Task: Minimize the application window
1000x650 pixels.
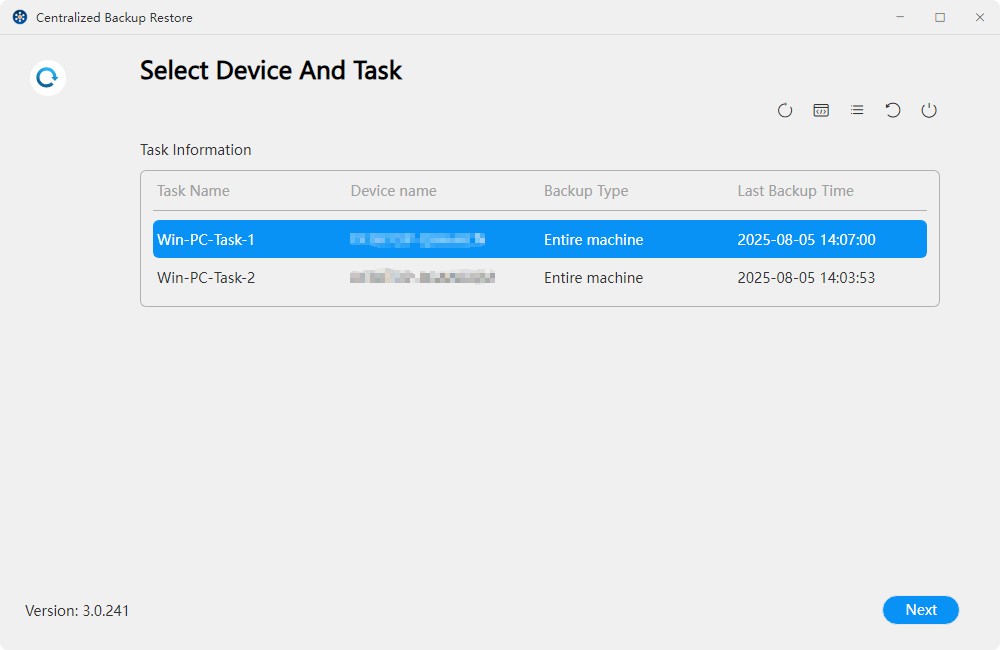Action: tap(899, 17)
